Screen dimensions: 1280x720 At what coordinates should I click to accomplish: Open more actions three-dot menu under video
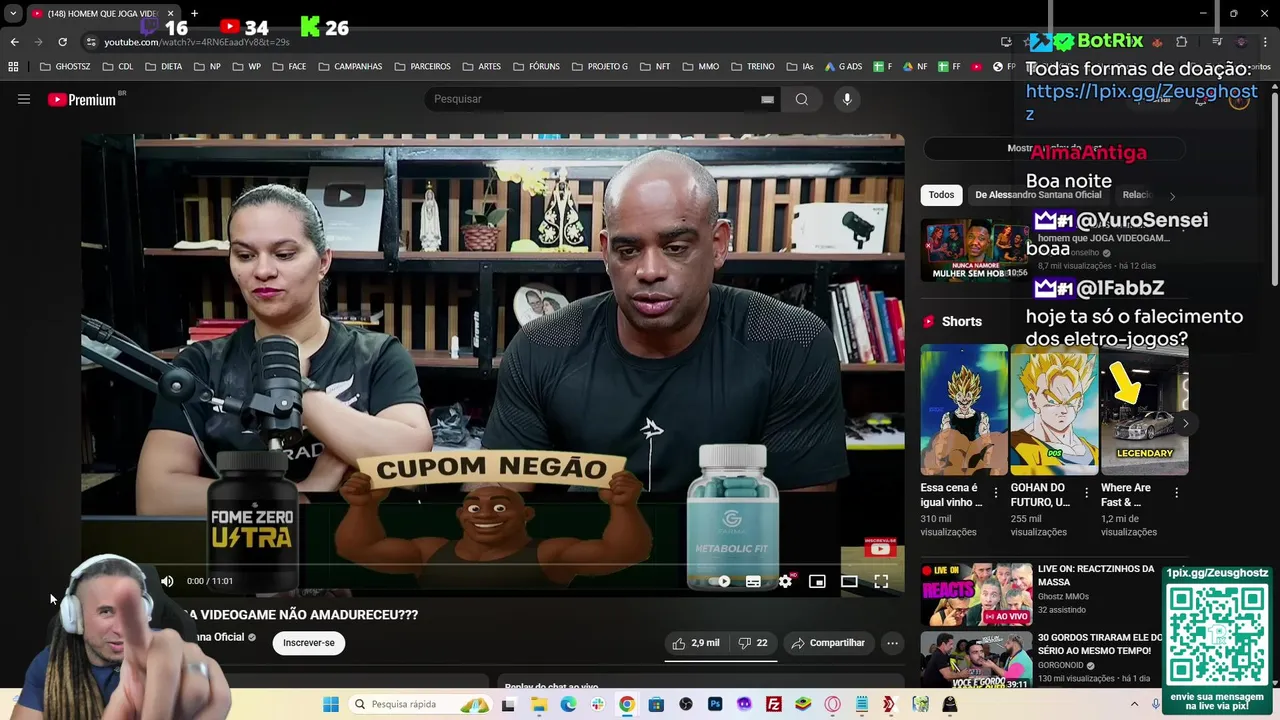pyautogui.click(x=892, y=643)
